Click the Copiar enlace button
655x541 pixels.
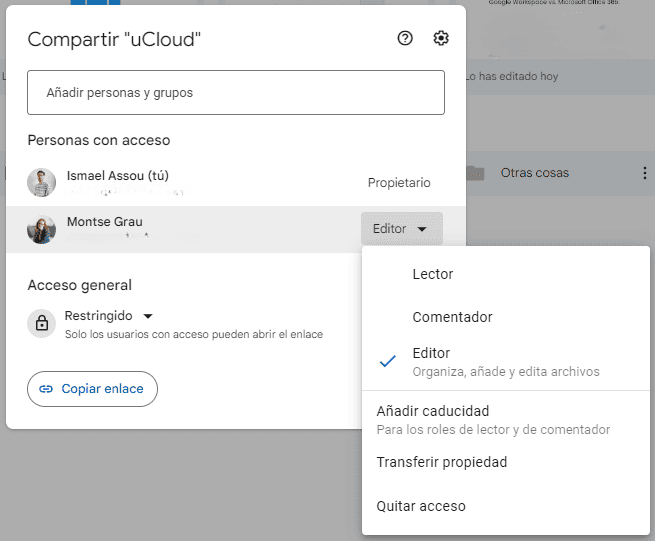[x=92, y=389]
